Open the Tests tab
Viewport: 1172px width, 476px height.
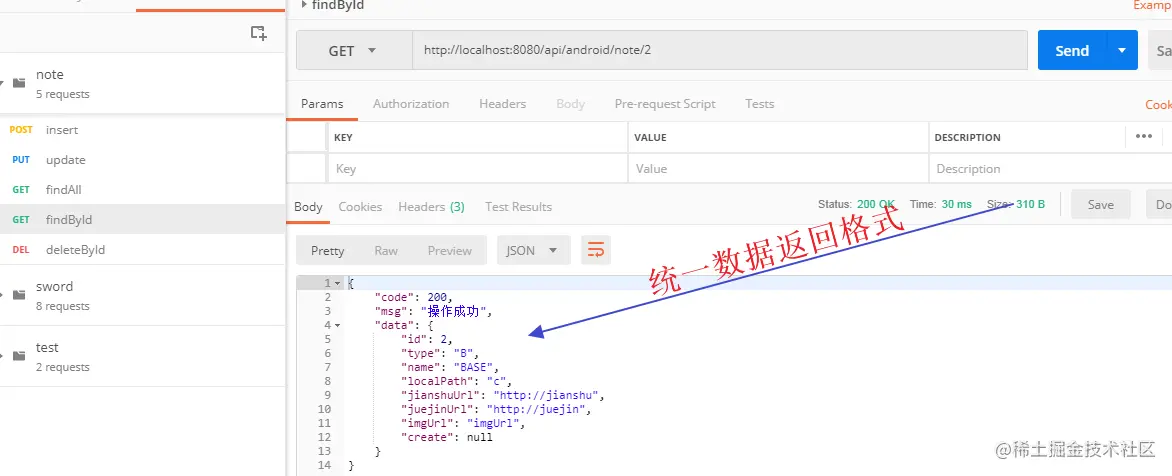coord(759,104)
